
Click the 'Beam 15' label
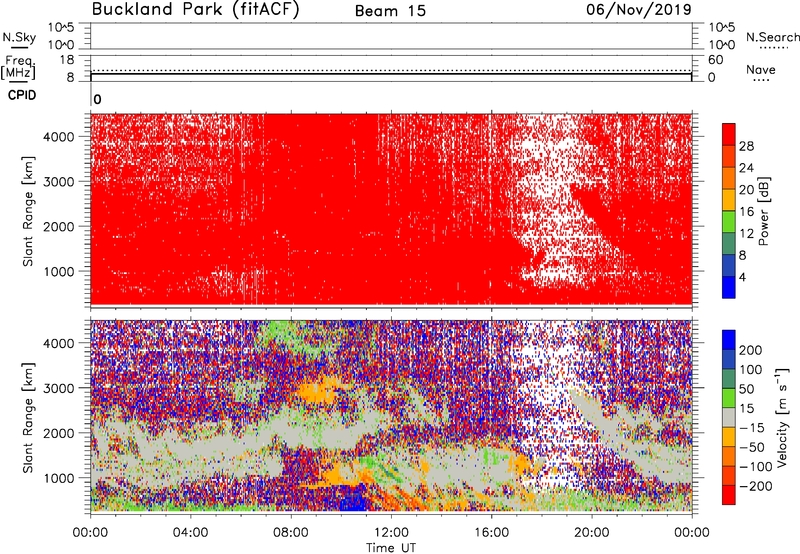pyautogui.click(x=390, y=11)
